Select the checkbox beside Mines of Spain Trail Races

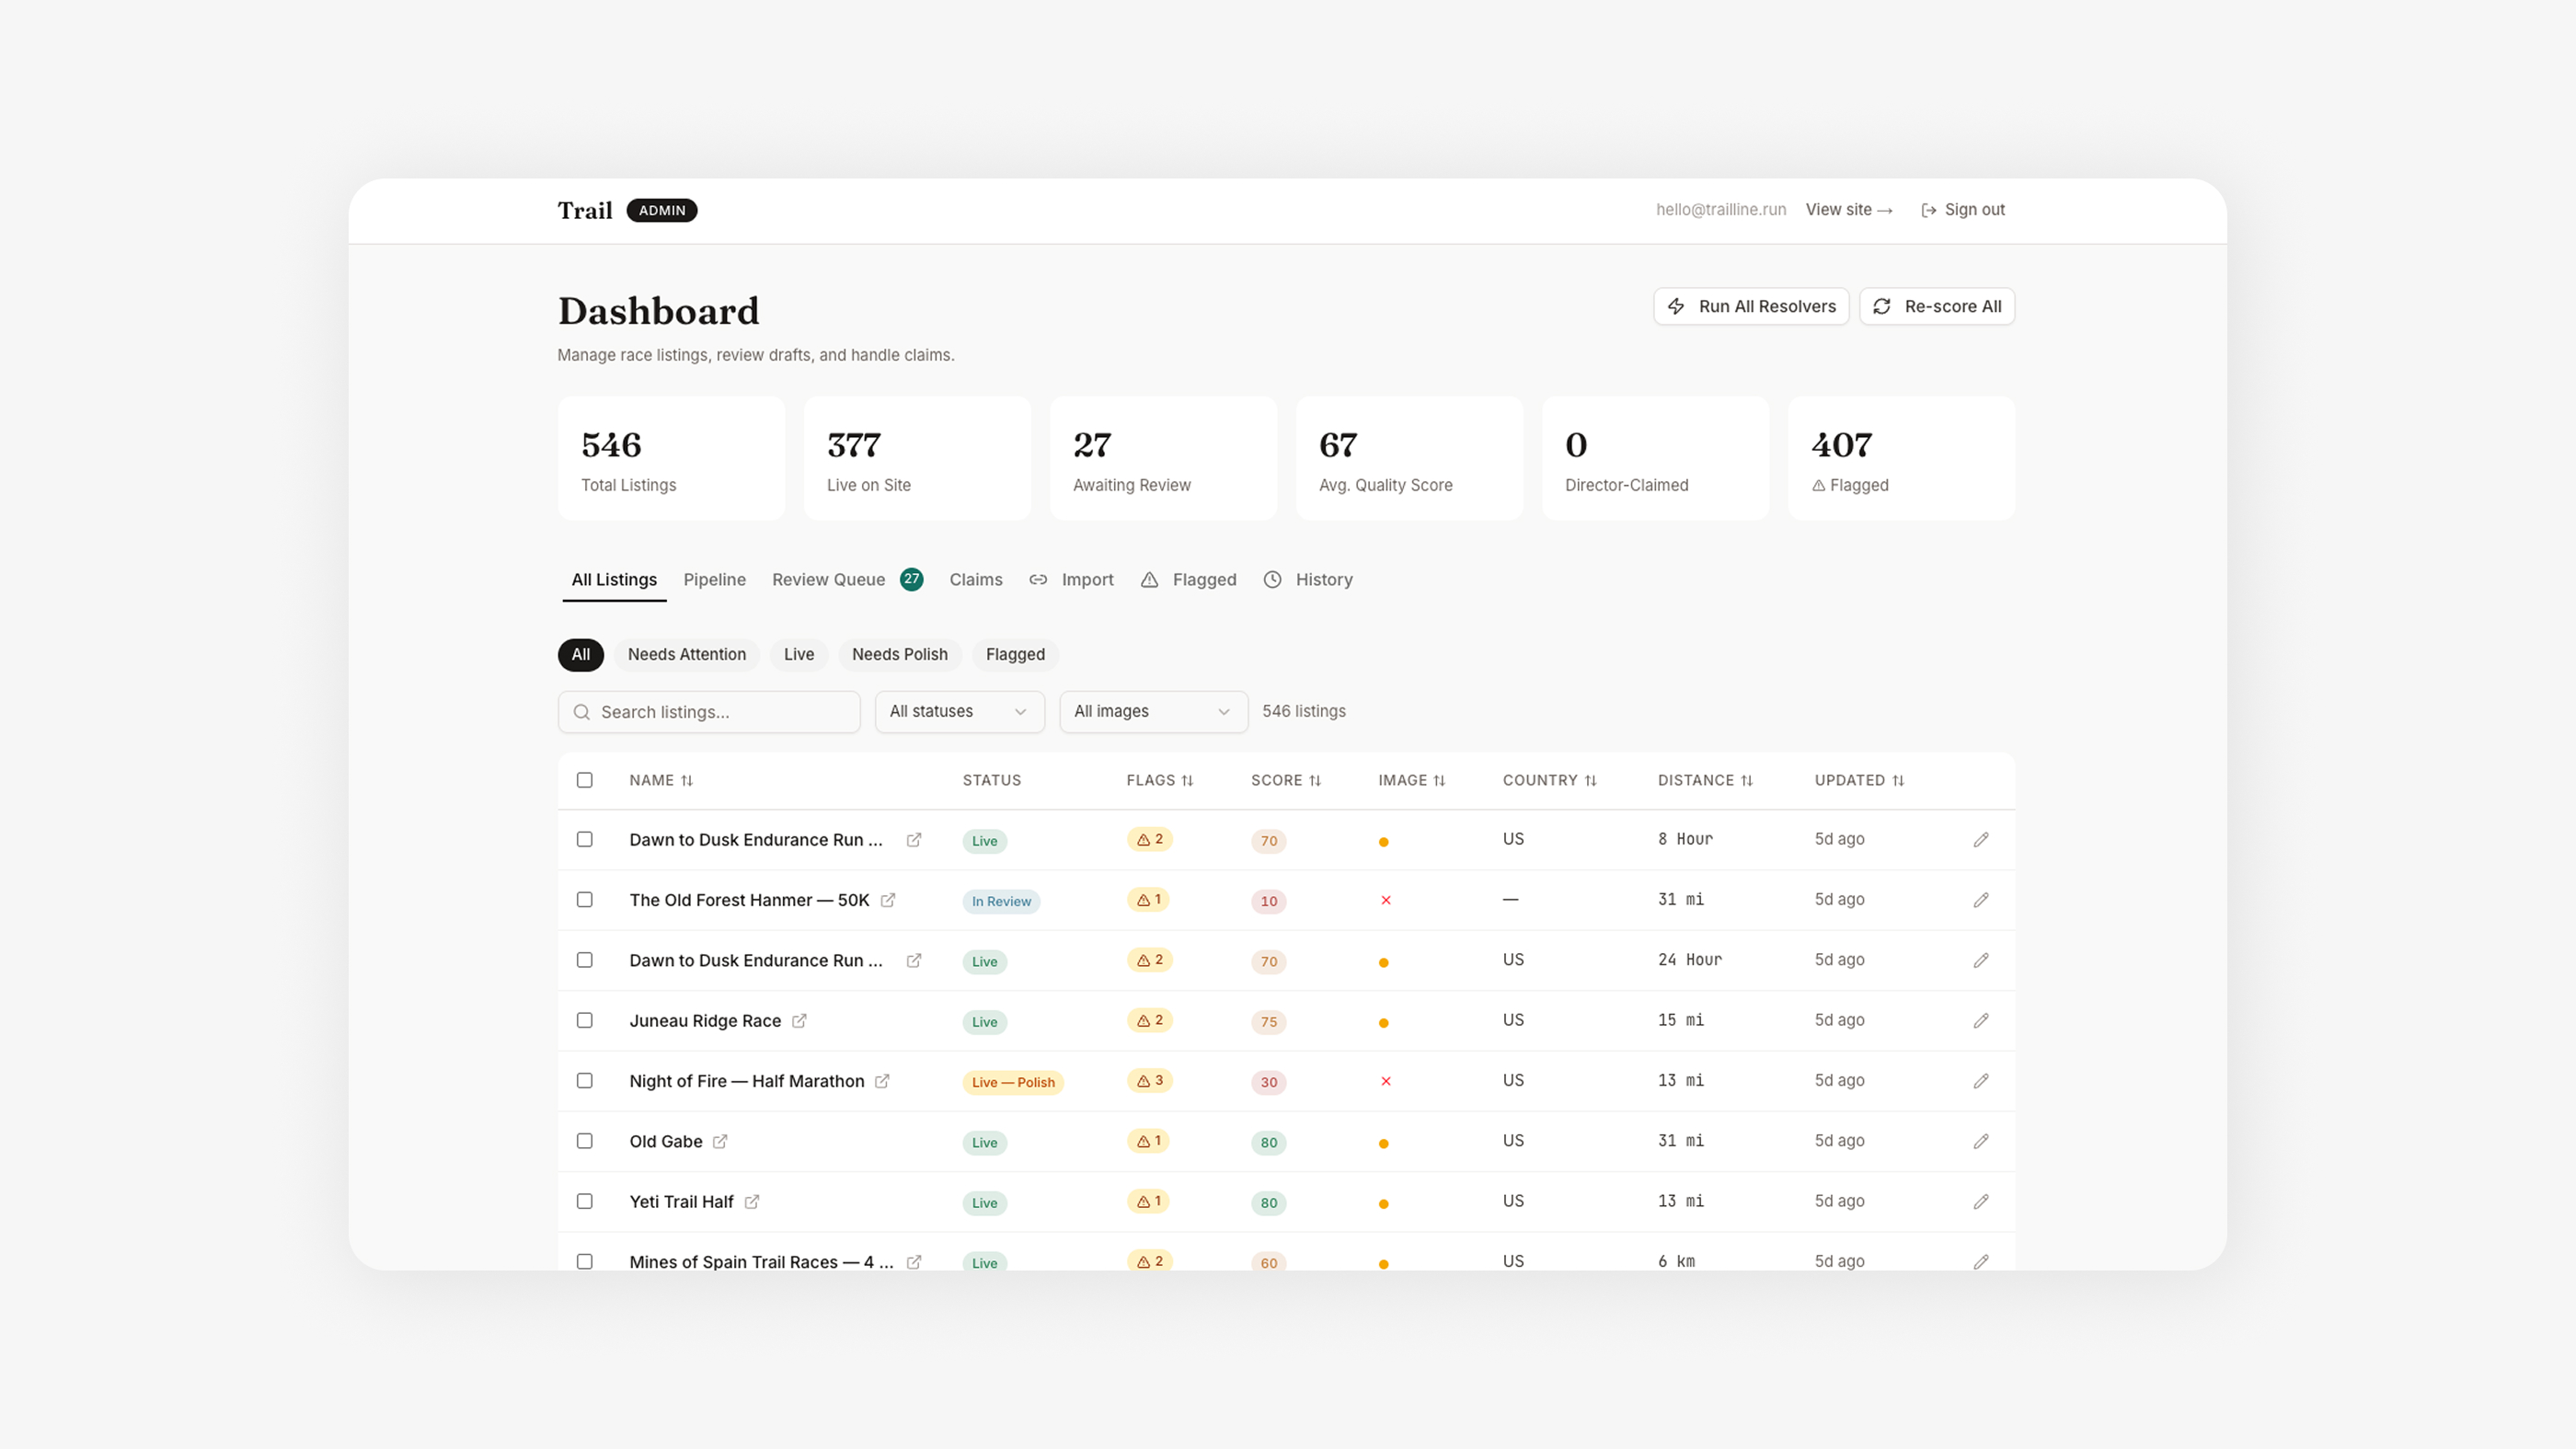[585, 1262]
